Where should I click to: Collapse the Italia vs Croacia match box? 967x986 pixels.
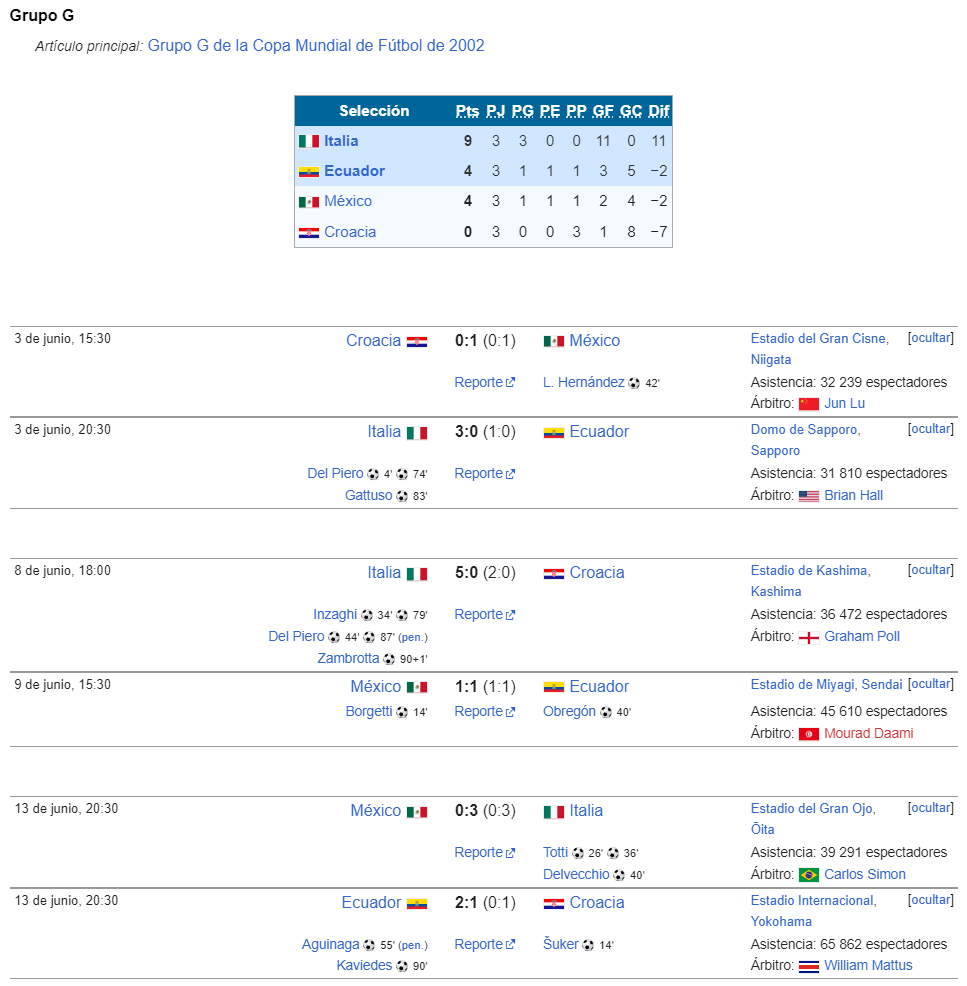(931, 570)
